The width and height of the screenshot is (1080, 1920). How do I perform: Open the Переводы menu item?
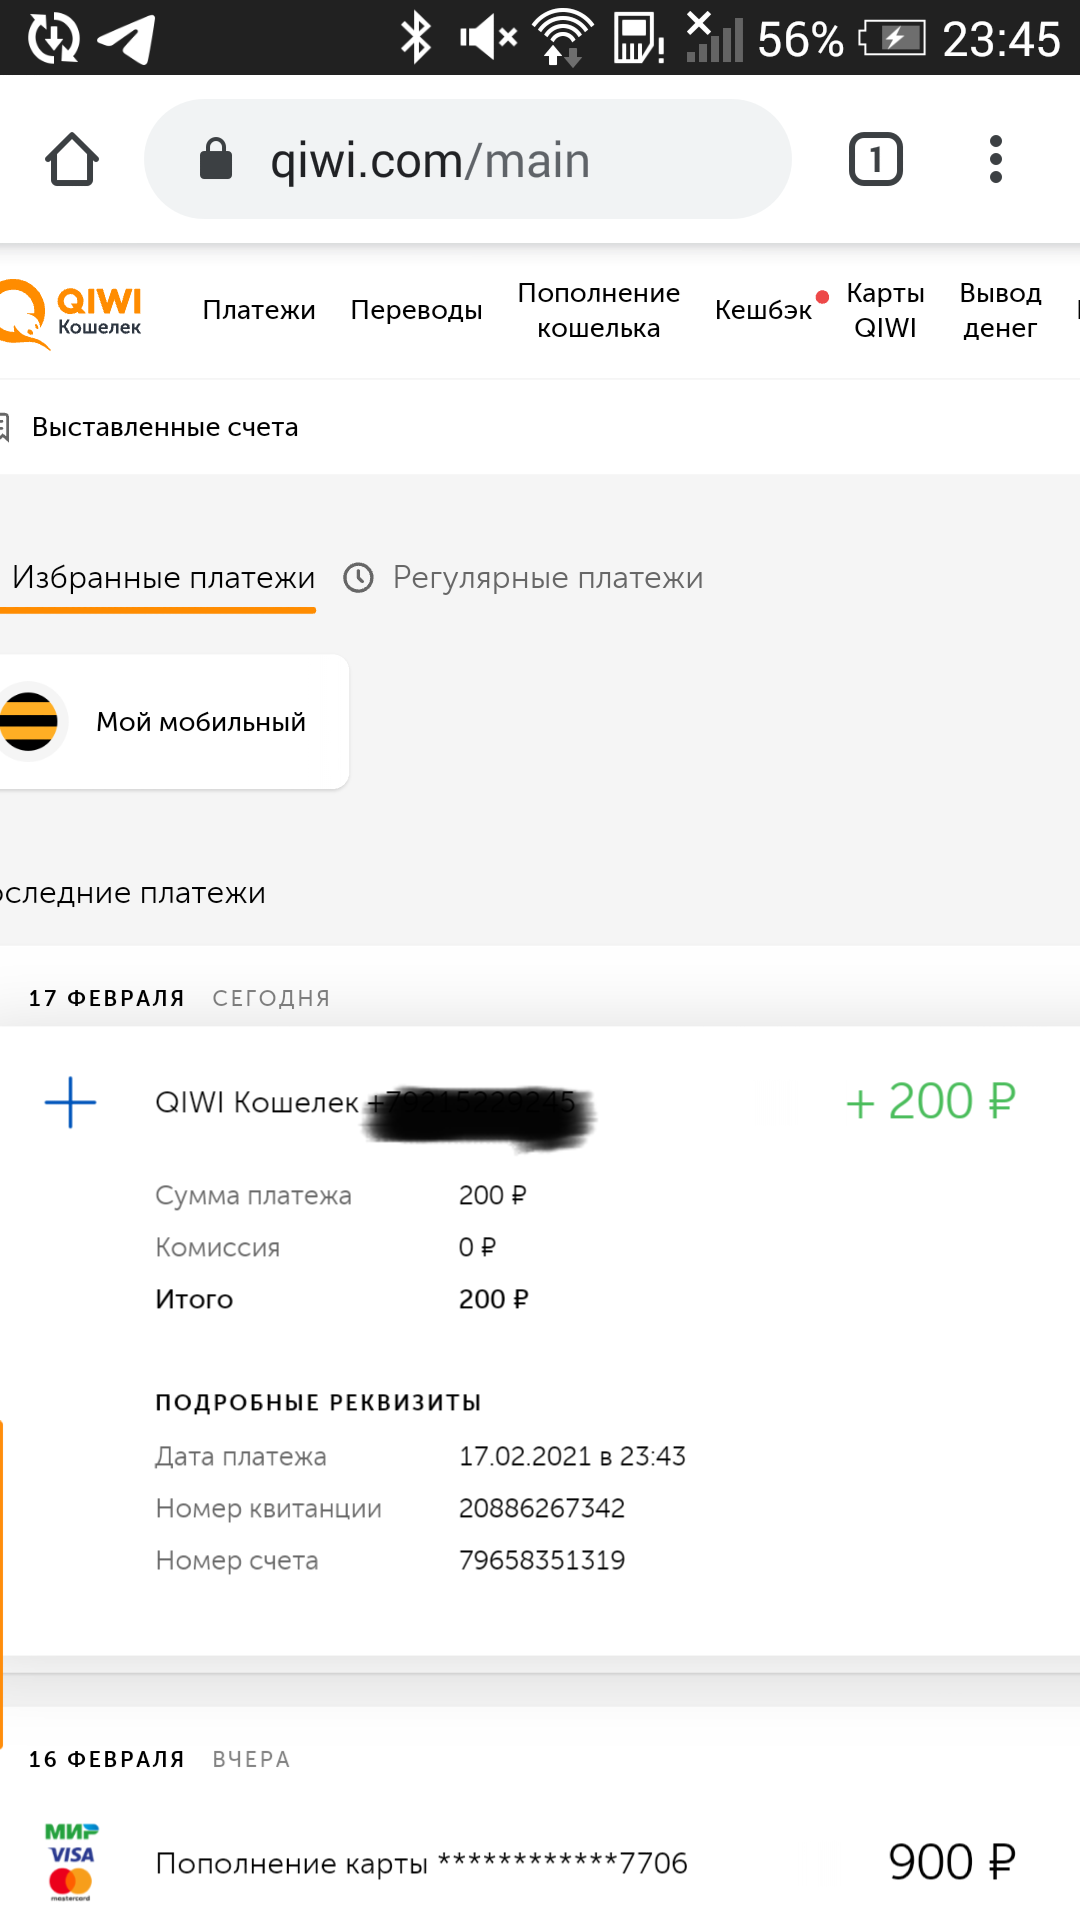pos(416,310)
